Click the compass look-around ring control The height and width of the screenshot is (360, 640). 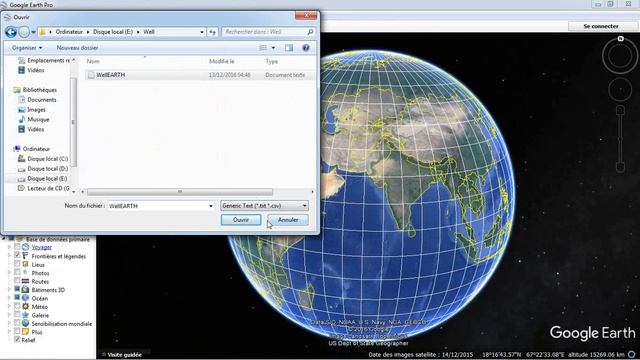(620, 55)
